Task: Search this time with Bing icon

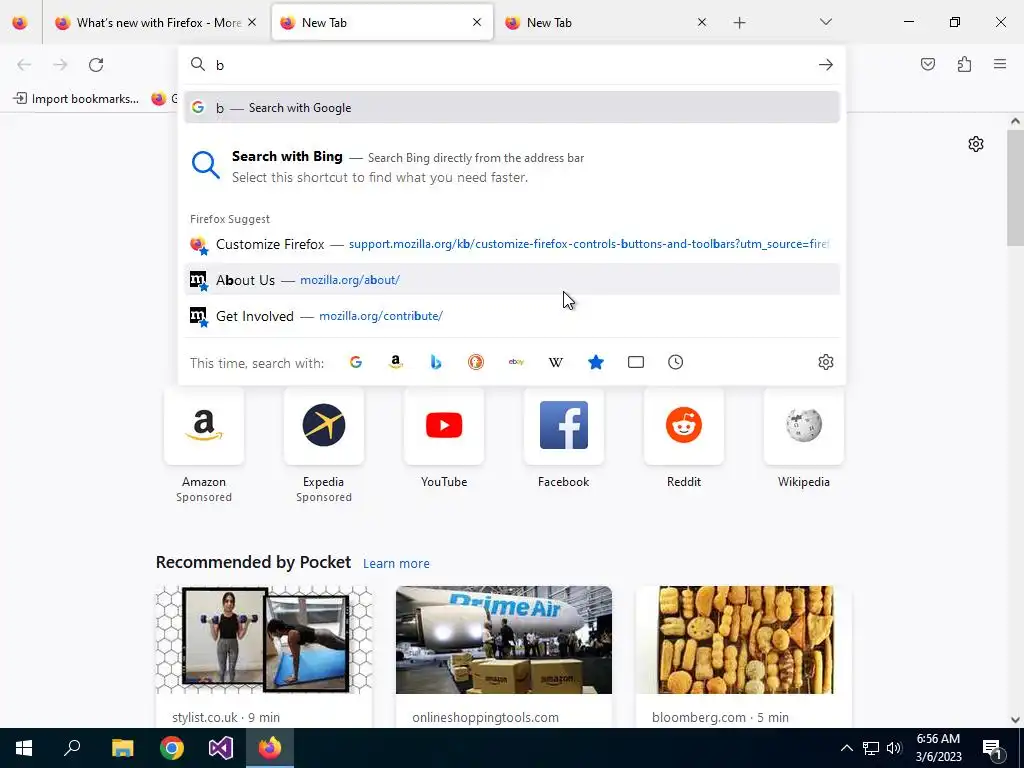Action: pyautogui.click(x=436, y=362)
